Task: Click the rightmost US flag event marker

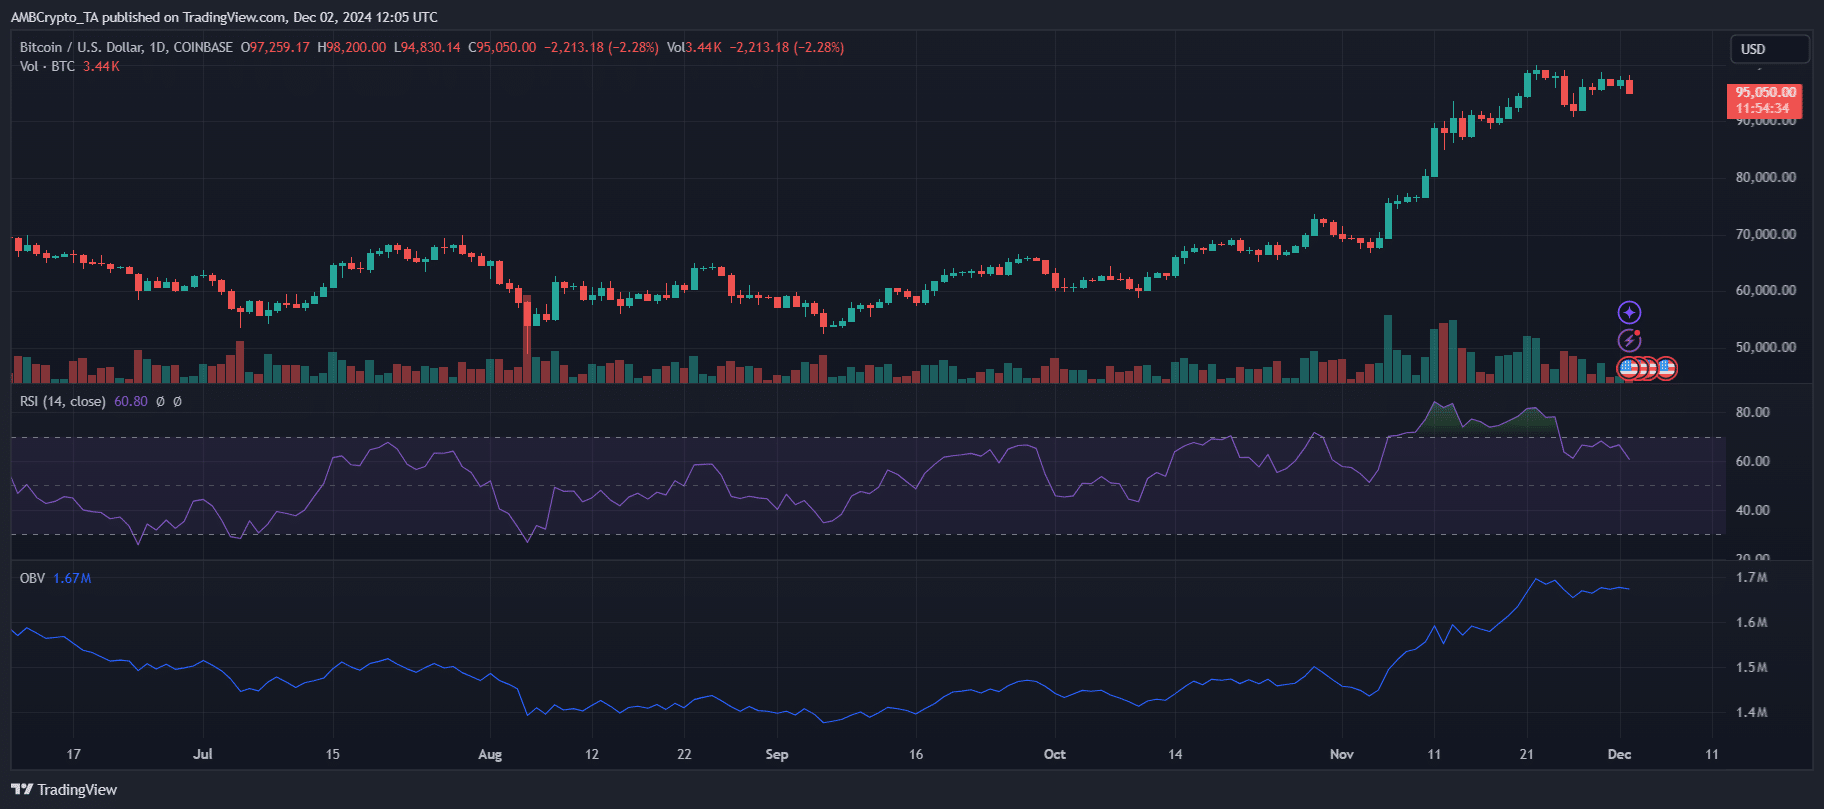Action: click(1666, 369)
